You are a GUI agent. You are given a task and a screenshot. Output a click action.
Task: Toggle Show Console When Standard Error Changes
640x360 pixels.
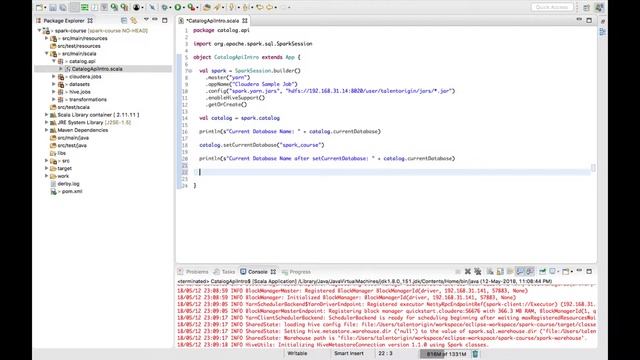[x=530, y=271]
